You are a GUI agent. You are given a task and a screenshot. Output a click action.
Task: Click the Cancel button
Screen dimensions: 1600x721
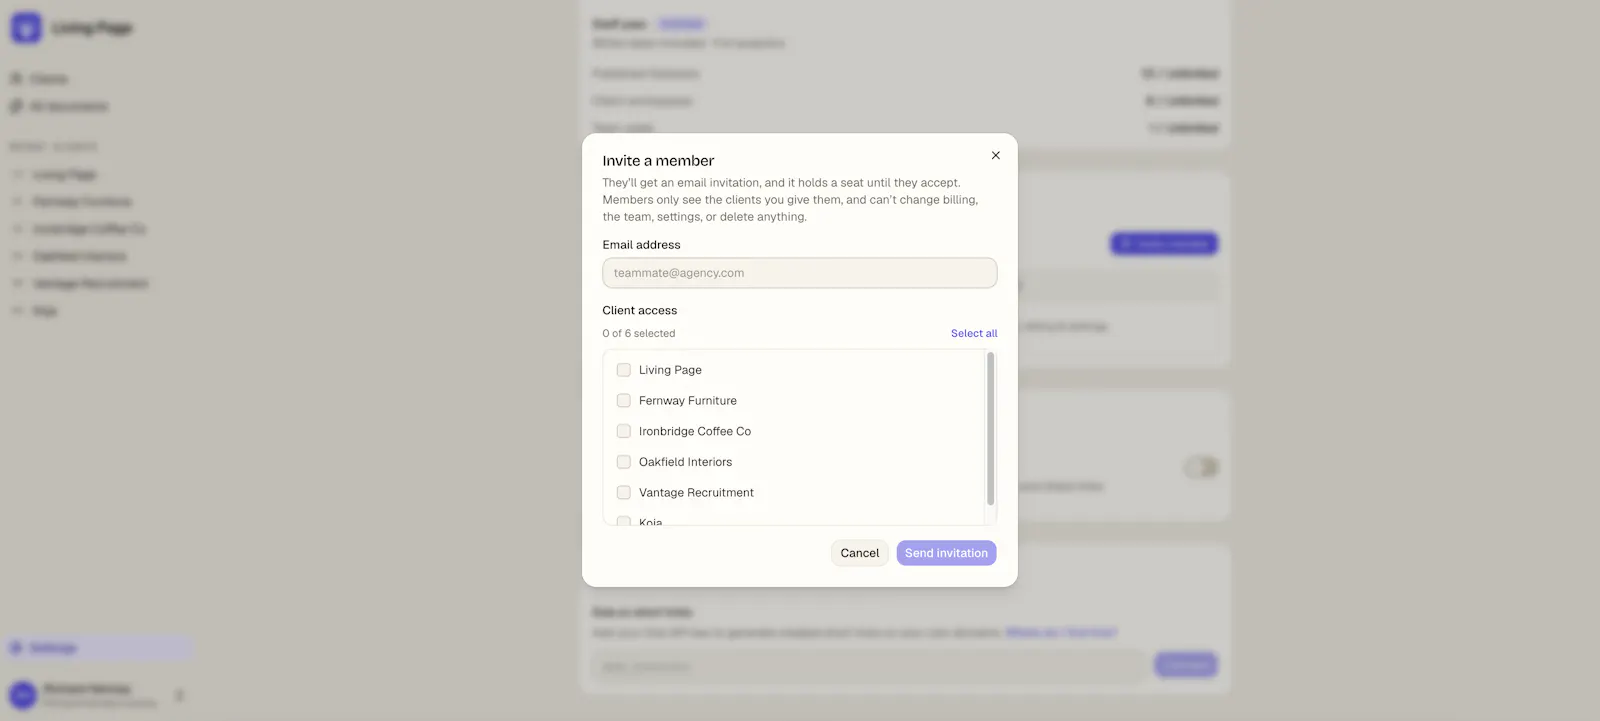point(860,553)
